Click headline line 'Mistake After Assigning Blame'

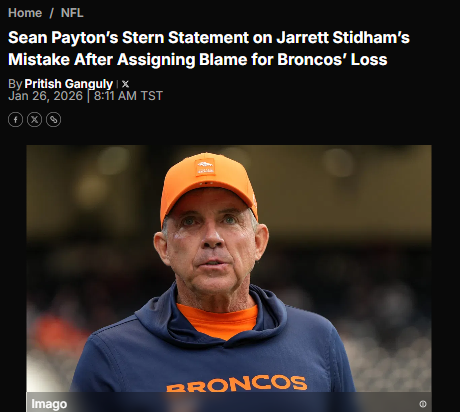198,60
